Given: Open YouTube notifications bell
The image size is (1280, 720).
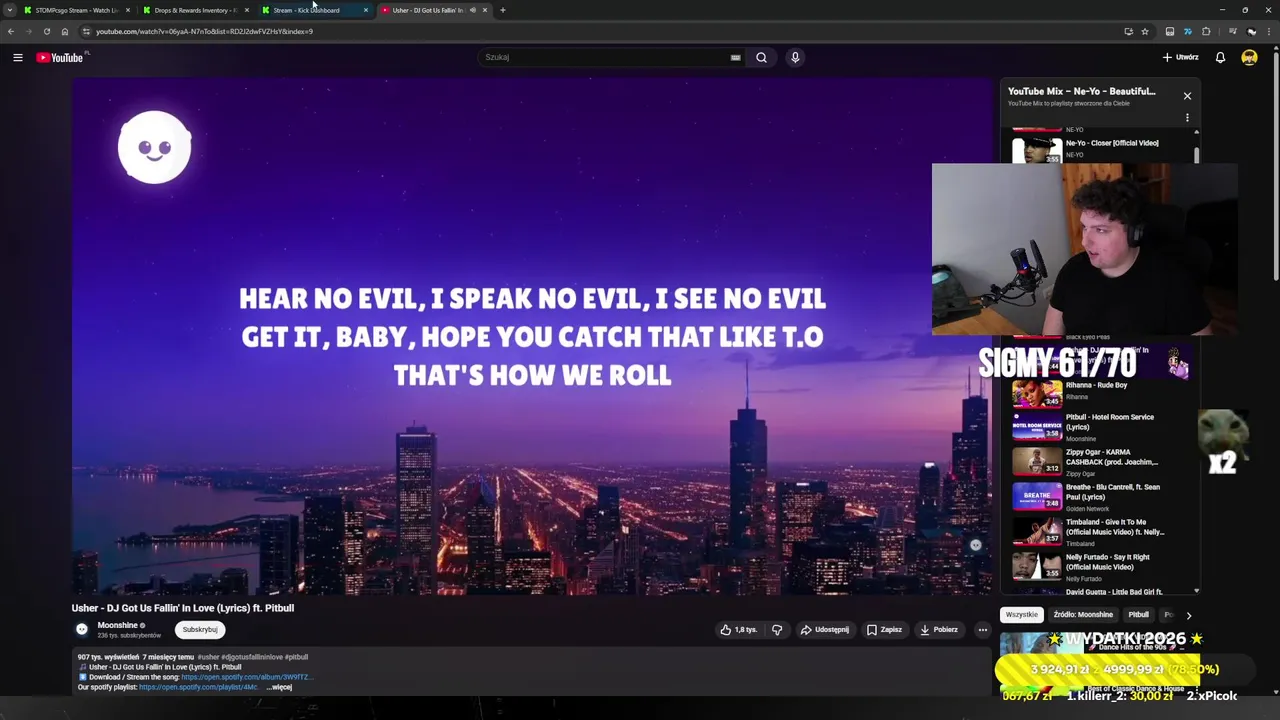Looking at the screenshot, I should point(1220,57).
